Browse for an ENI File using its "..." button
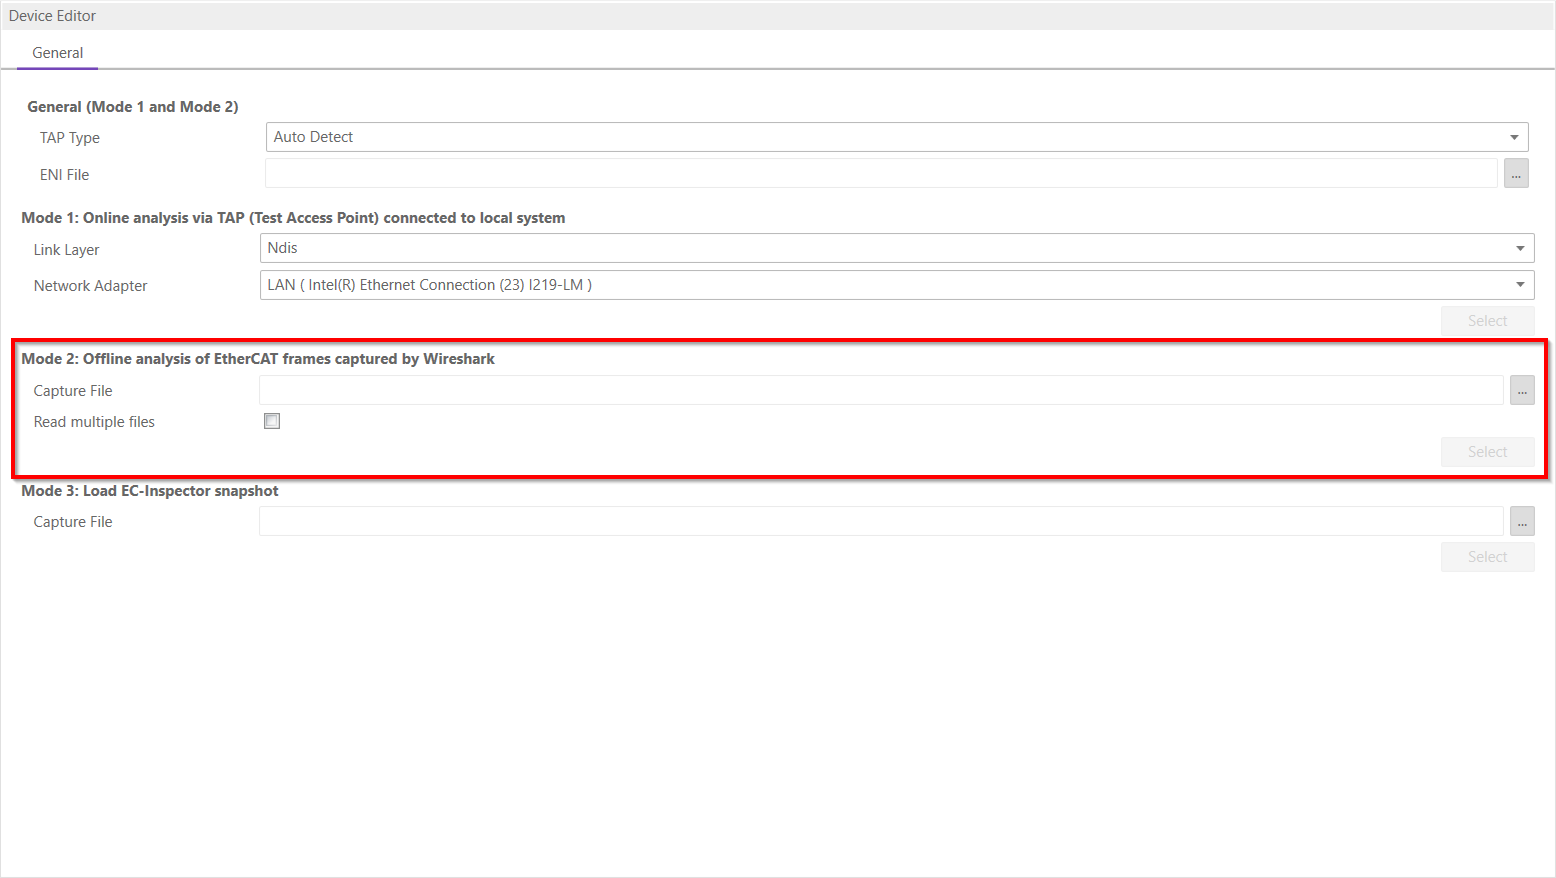Screen dimensions: 1556x878 1516,173
